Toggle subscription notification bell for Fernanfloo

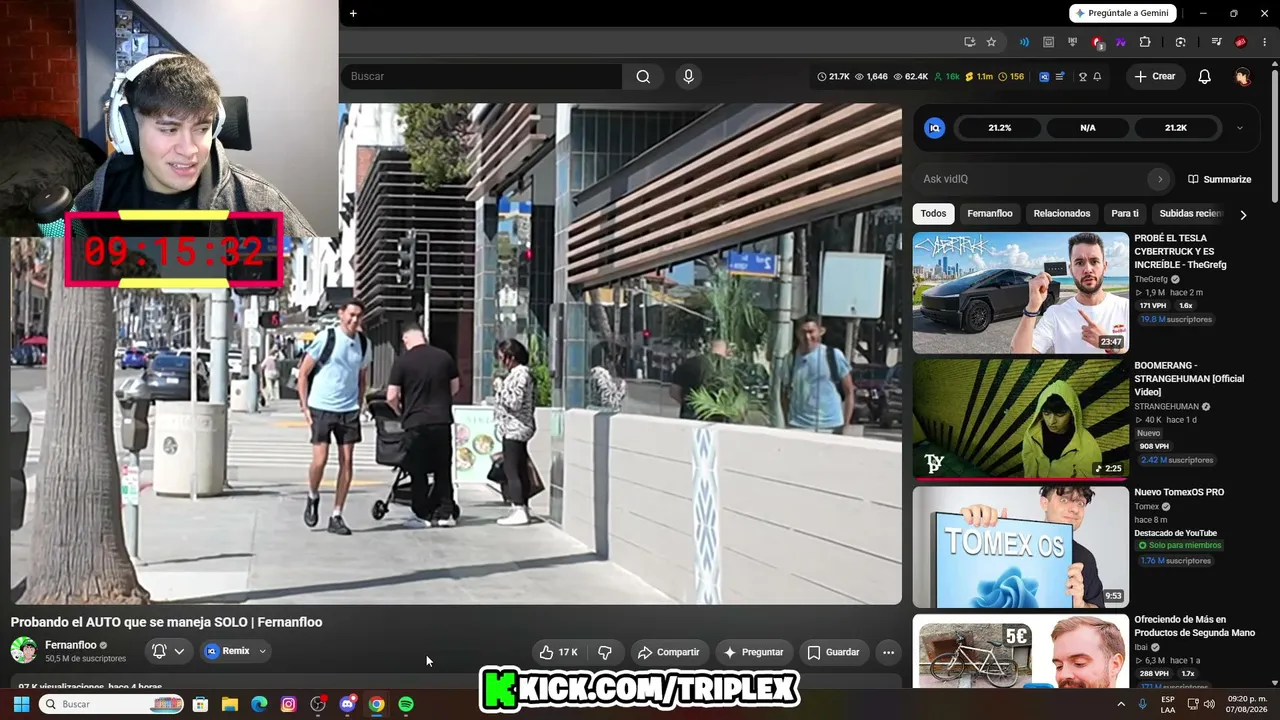tap(159, 651)
